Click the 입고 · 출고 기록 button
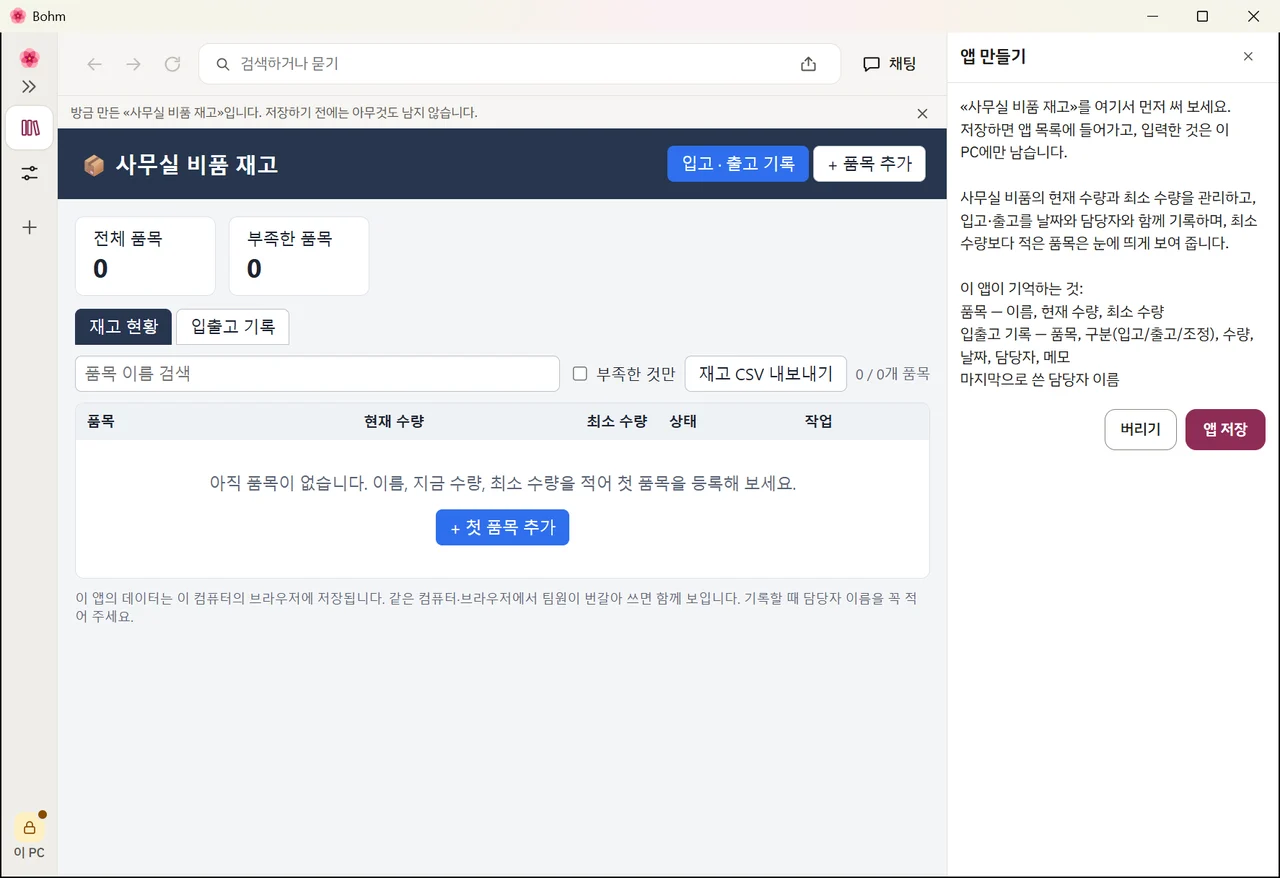 738,164
